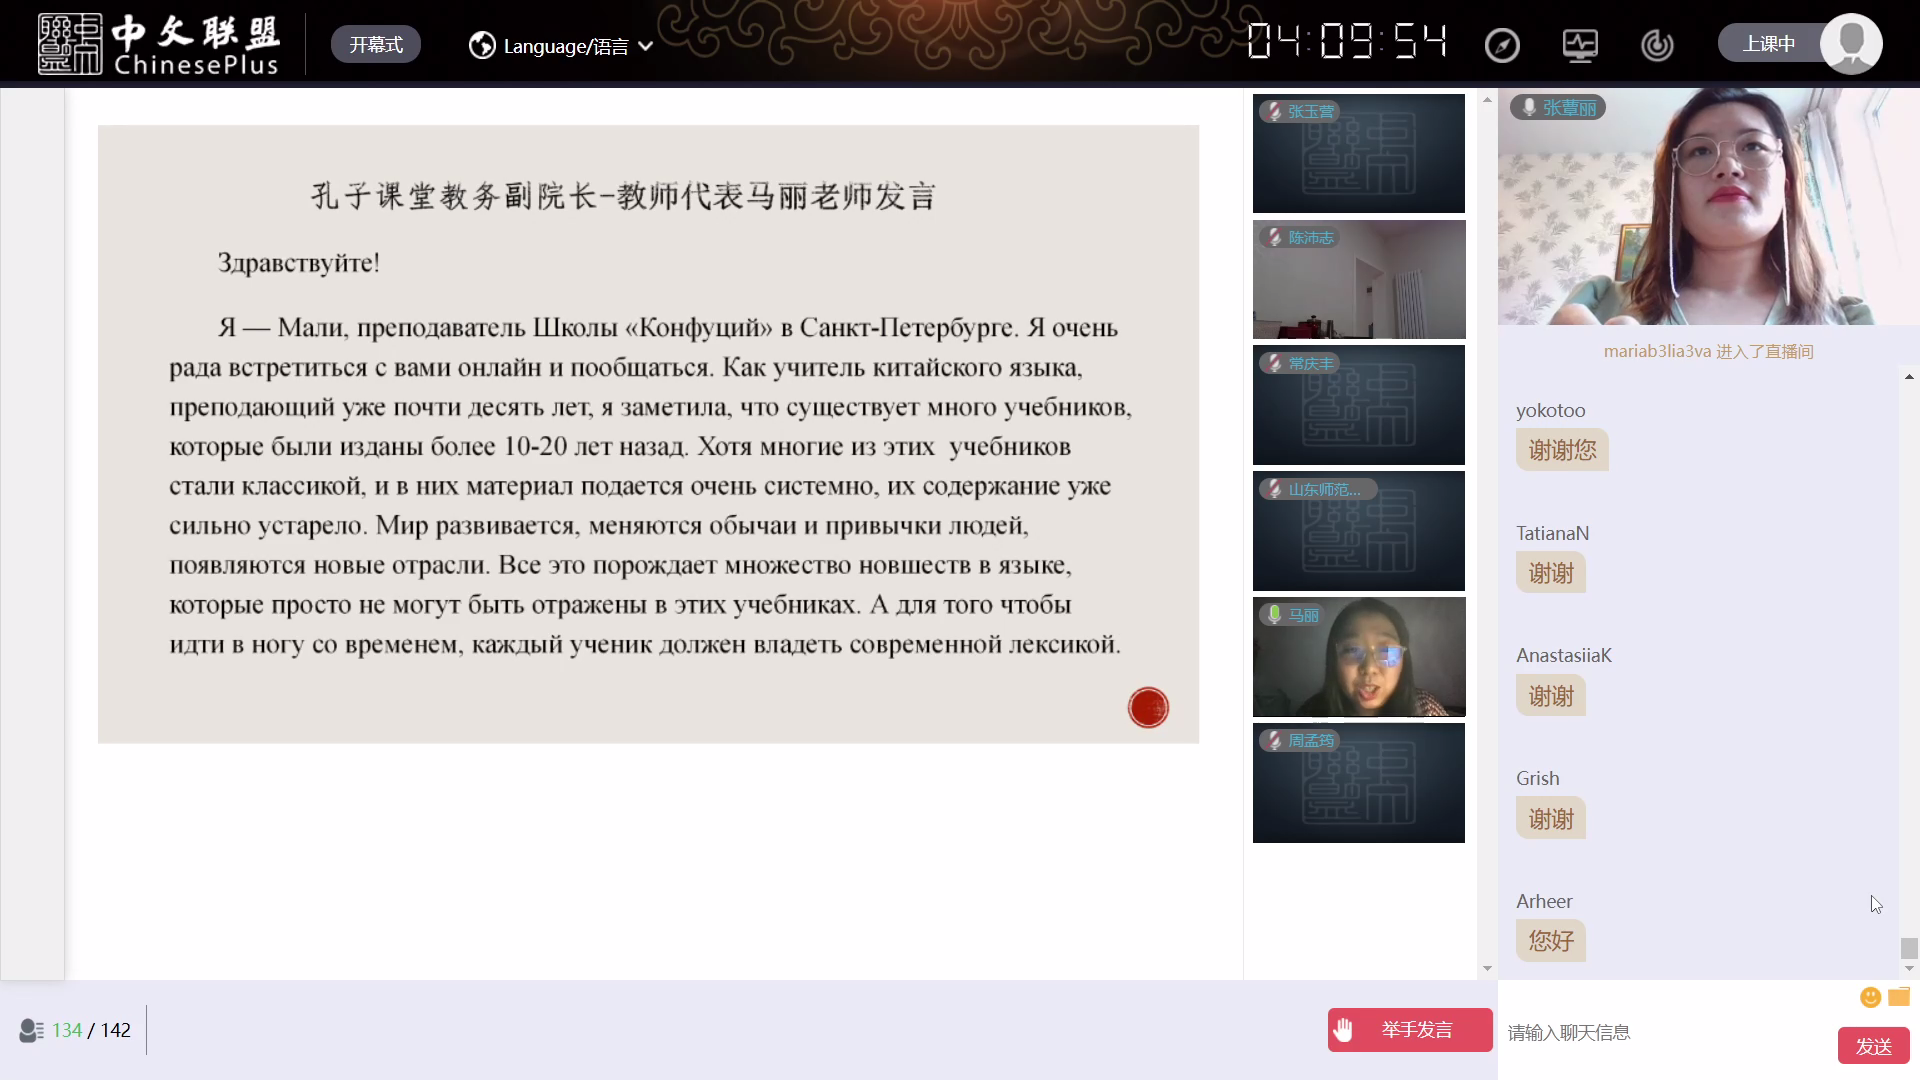Screen dimensions: 1920x1080
Task: Toggle 张蕾丽's microphone indicator
Action: click(1529, 107)
